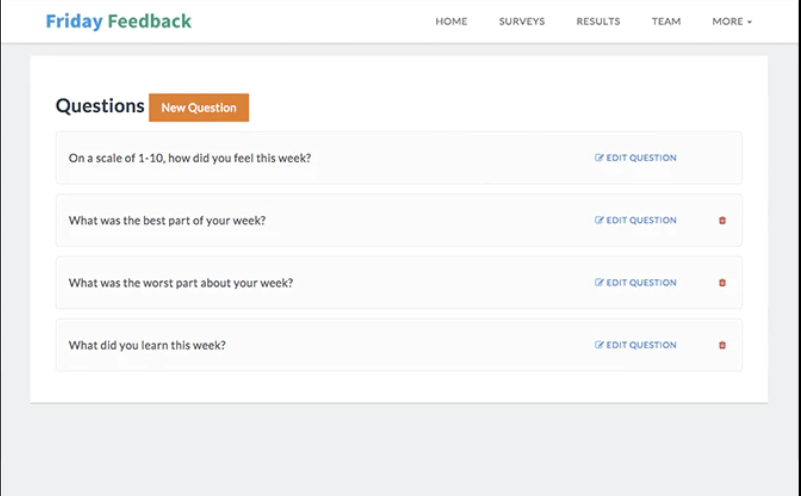Click the caret arrow beside MORE
The image size is (801, 496).
tap(749, 22)
